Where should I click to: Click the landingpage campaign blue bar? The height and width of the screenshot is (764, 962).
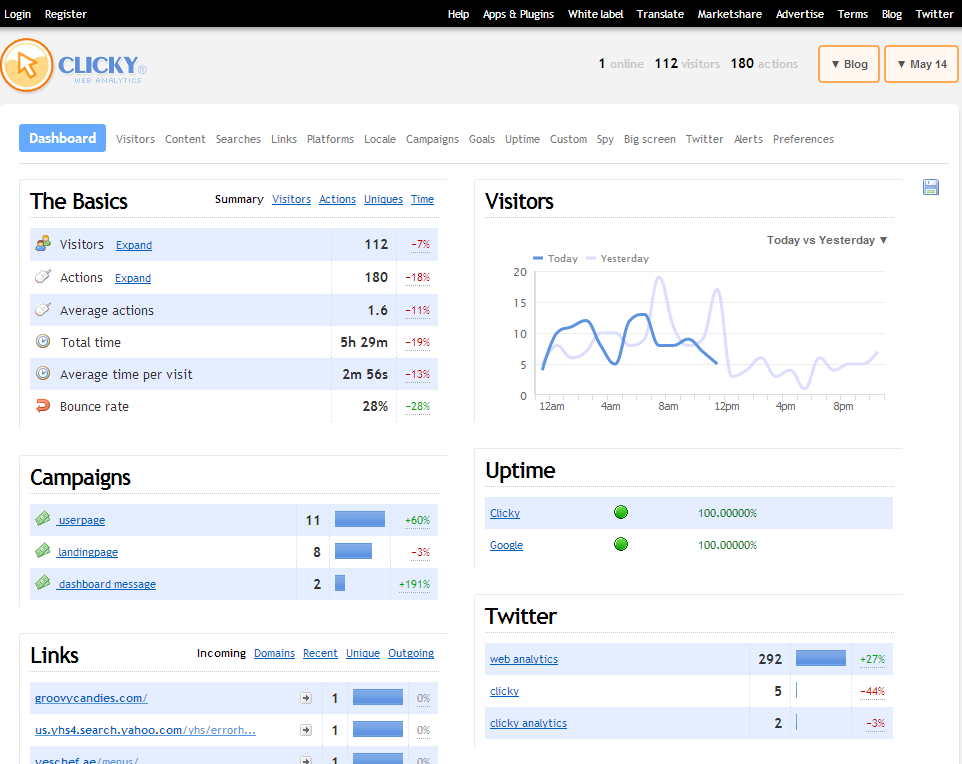[x=353, y=551]
